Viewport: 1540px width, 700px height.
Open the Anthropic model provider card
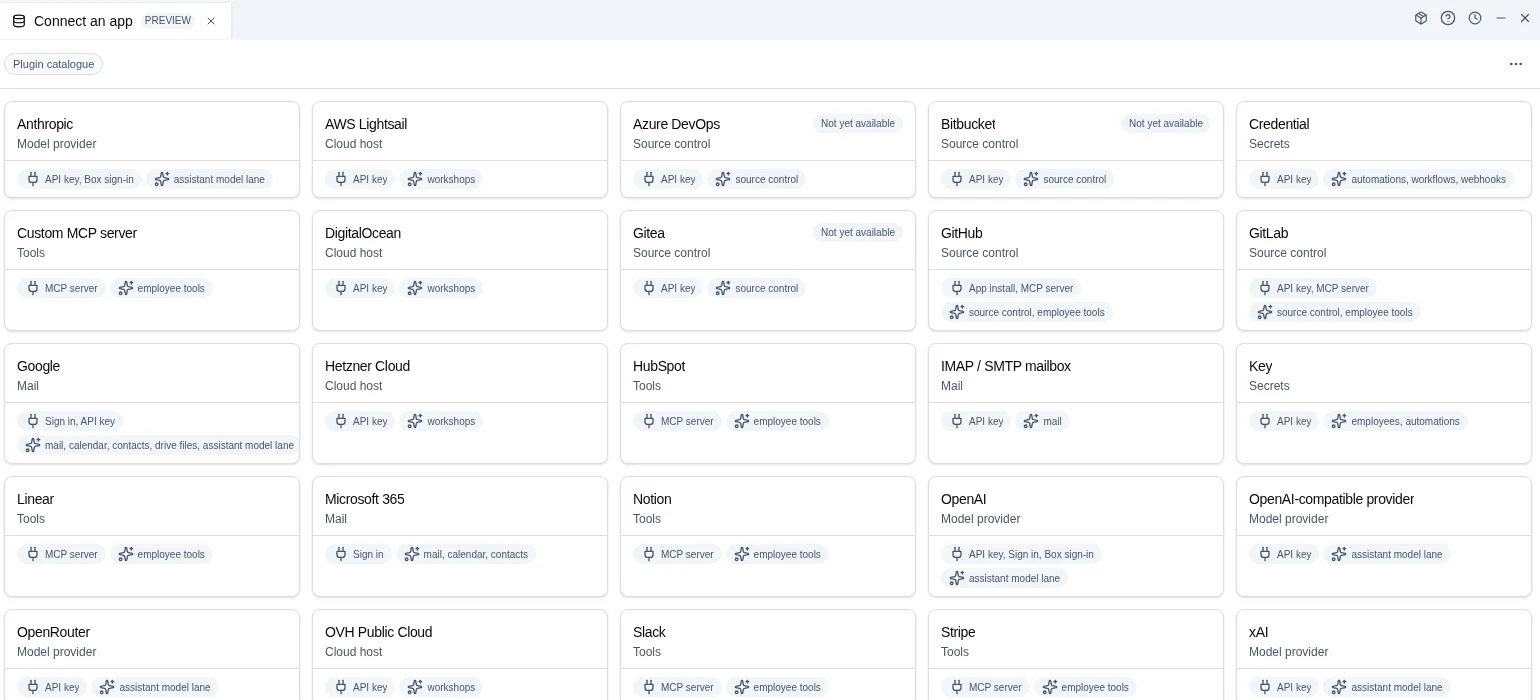152,149
